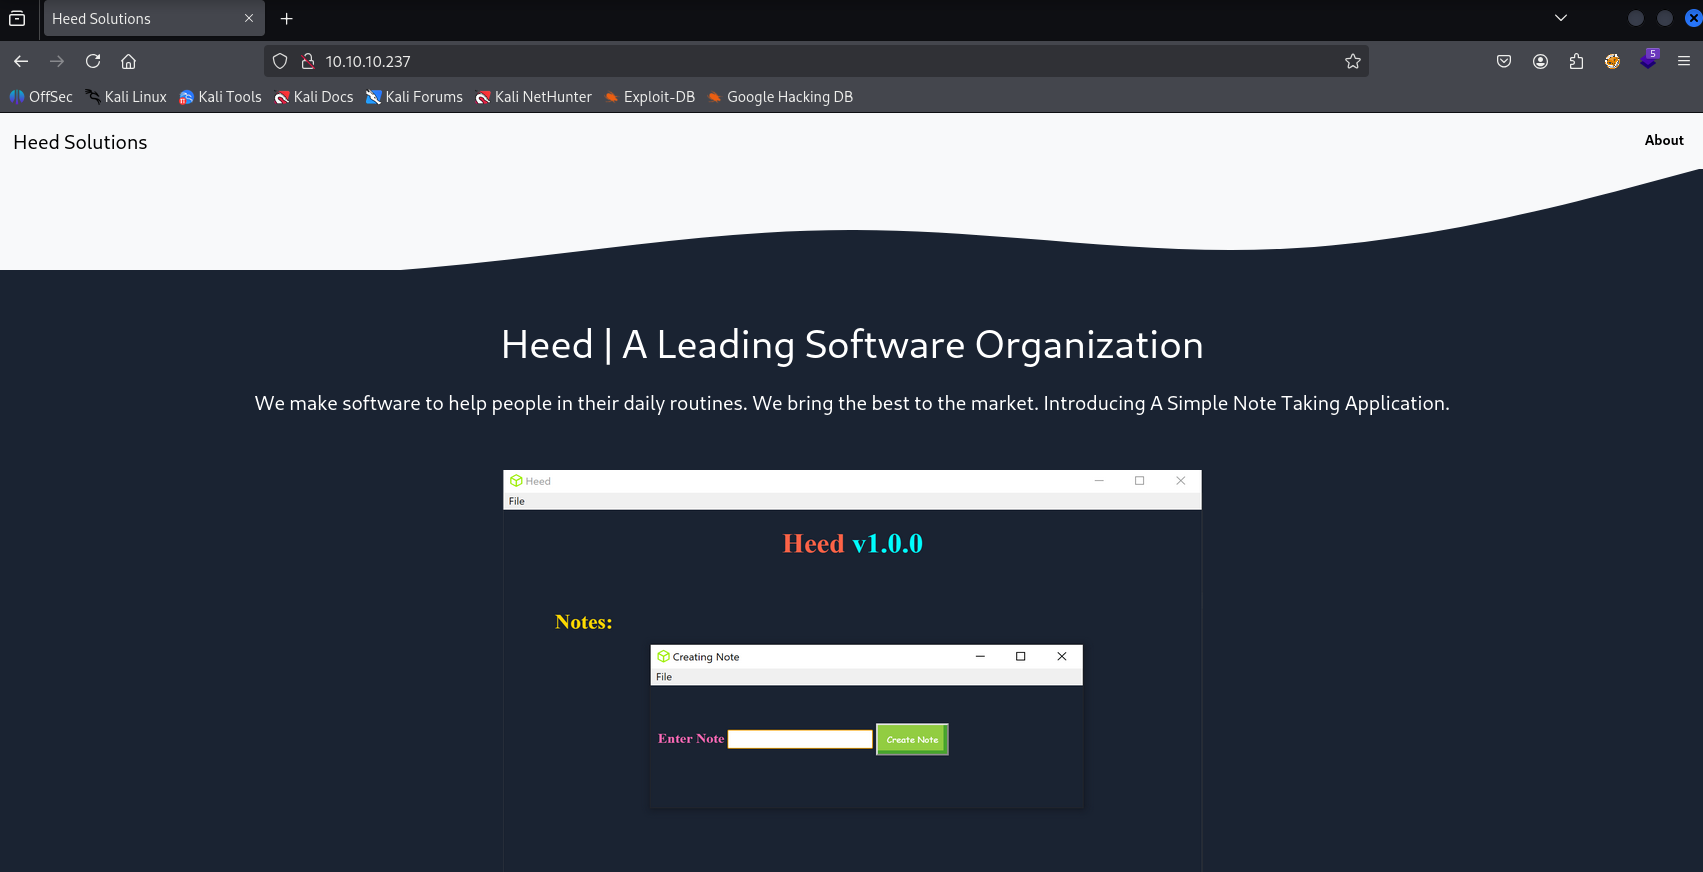Click the Heed v1.0.0 title text
The image size is (1703, 872).
point(852,543)
